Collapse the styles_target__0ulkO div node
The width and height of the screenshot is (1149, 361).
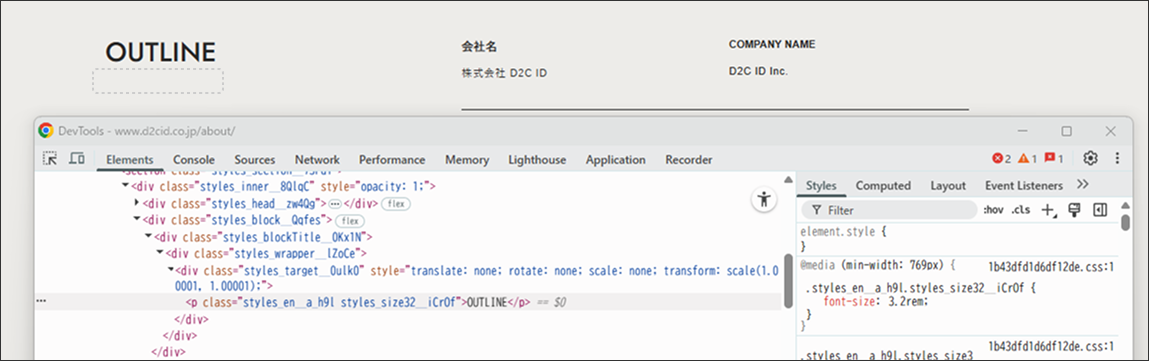coord(171,270)
